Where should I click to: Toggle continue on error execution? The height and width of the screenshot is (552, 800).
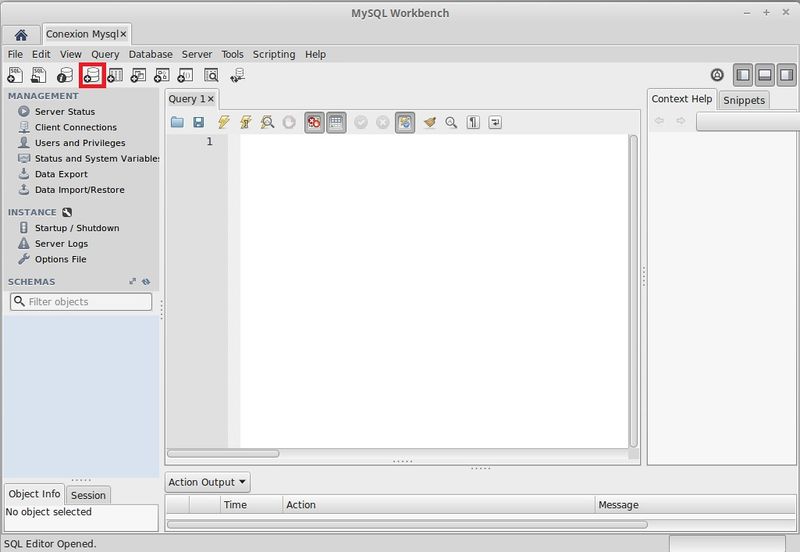pyautogui.click(x=314, y=122)
